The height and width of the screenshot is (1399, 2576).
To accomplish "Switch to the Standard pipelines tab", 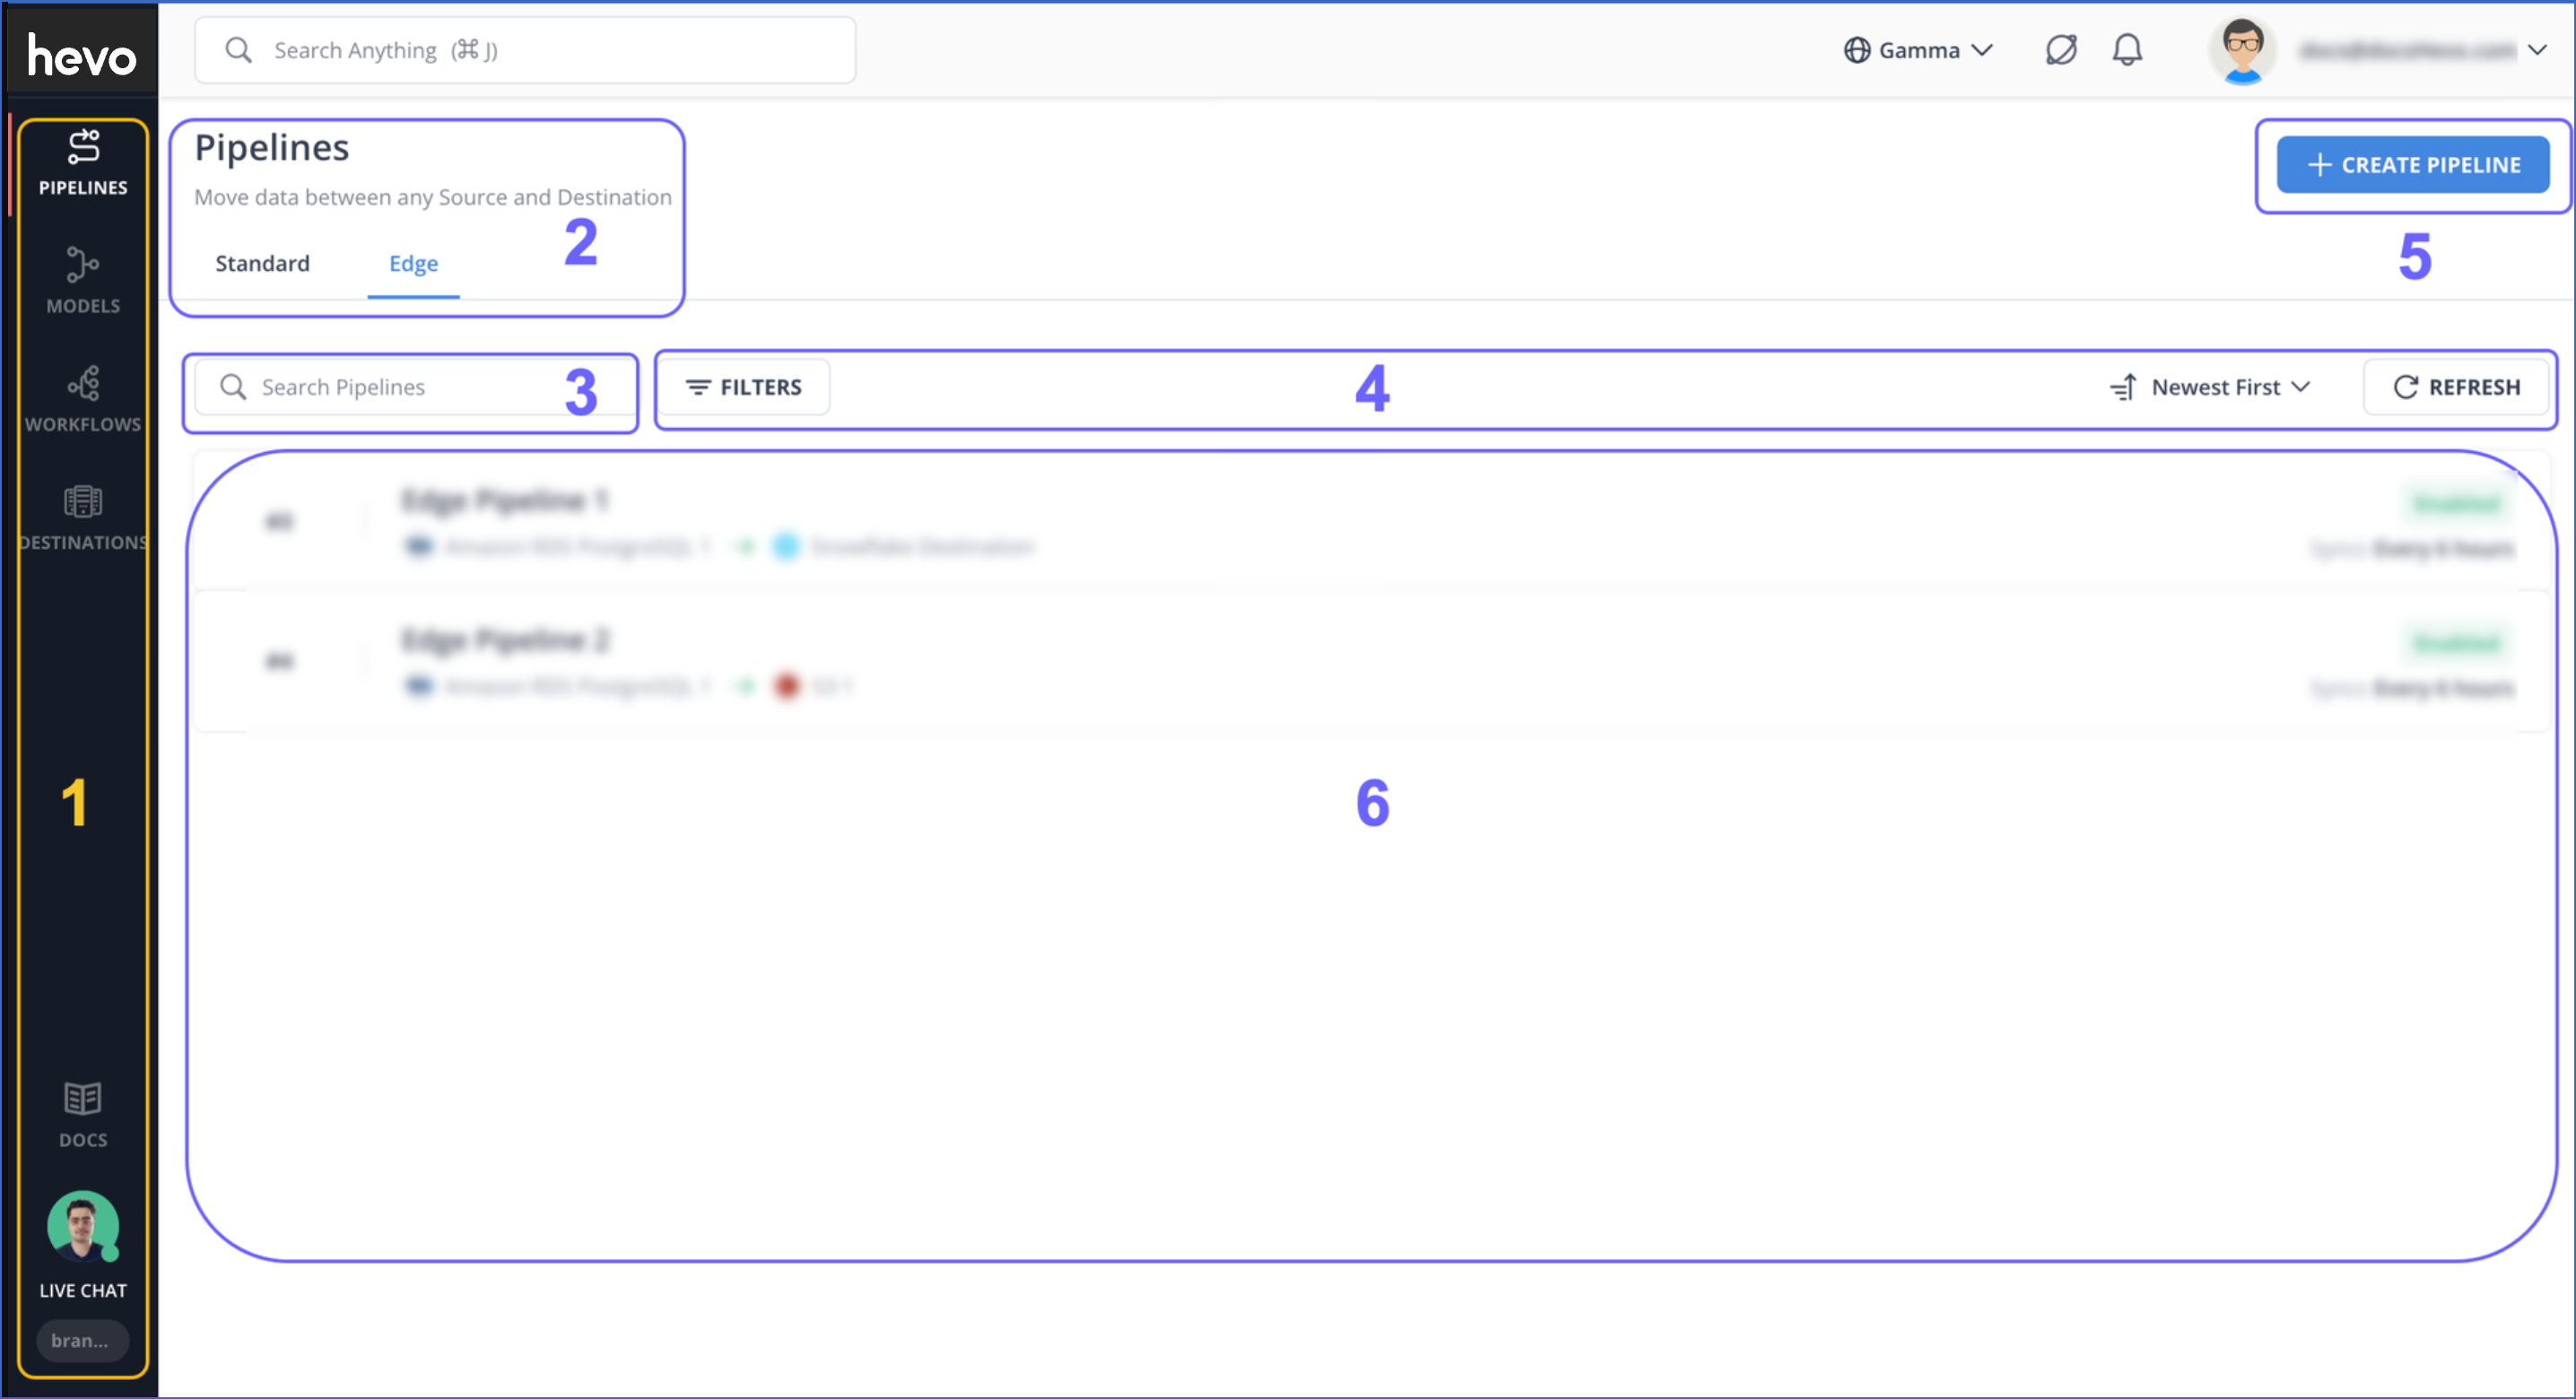I will (262, 263).
